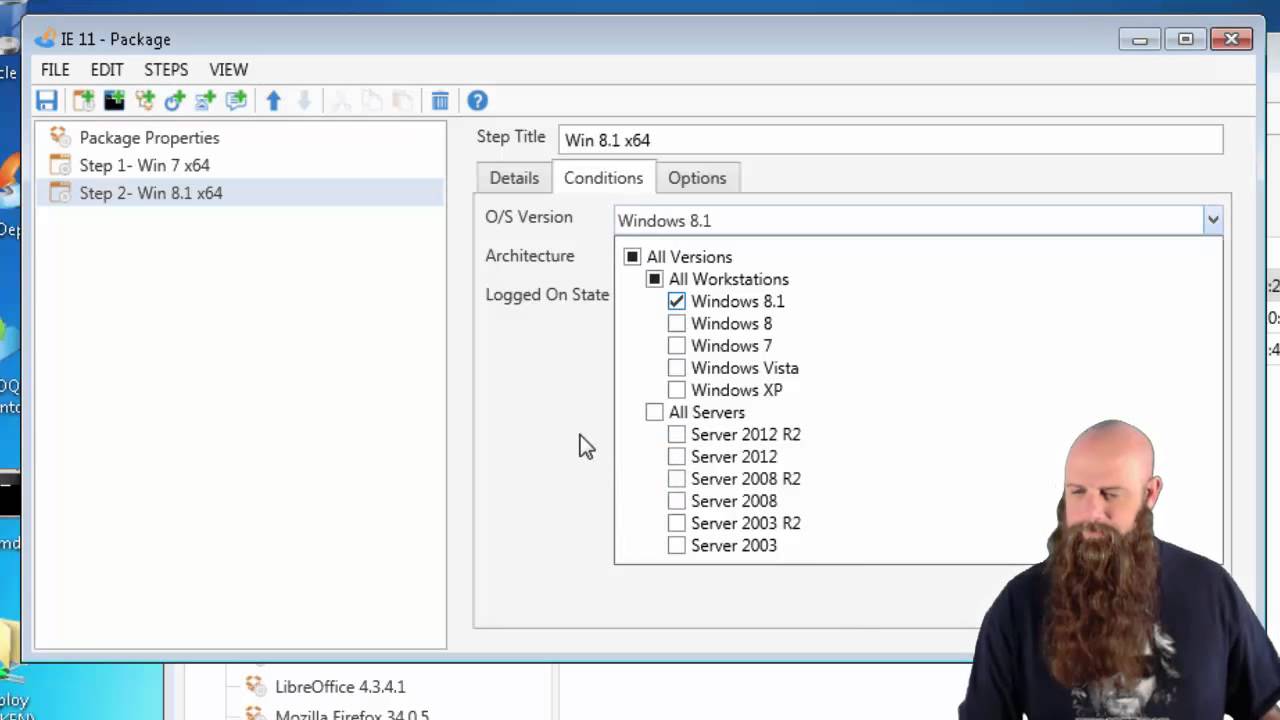Toggle the All Versions checkbox

coord(632,257)
